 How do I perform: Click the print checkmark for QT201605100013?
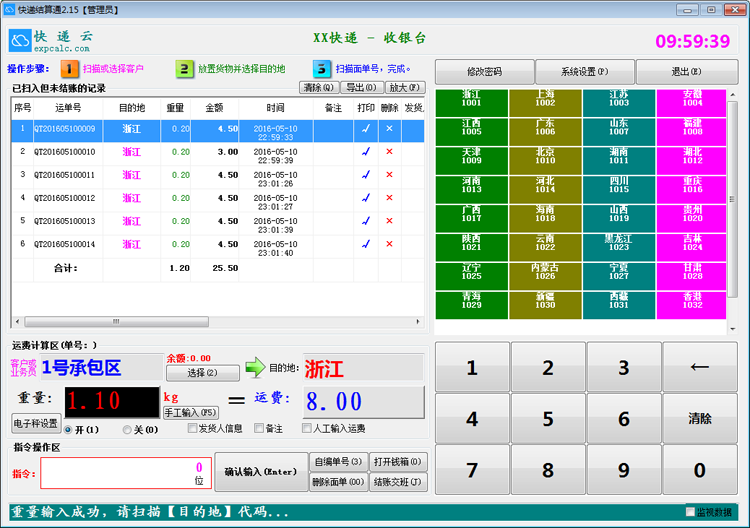click(366, 221)
